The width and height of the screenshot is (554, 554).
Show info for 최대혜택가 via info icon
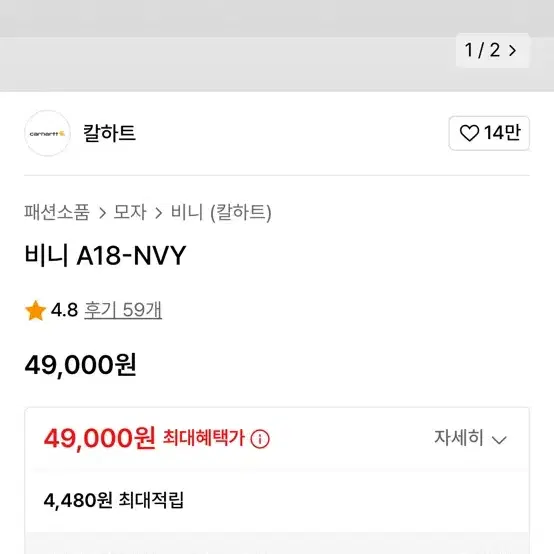click(260, 439)
